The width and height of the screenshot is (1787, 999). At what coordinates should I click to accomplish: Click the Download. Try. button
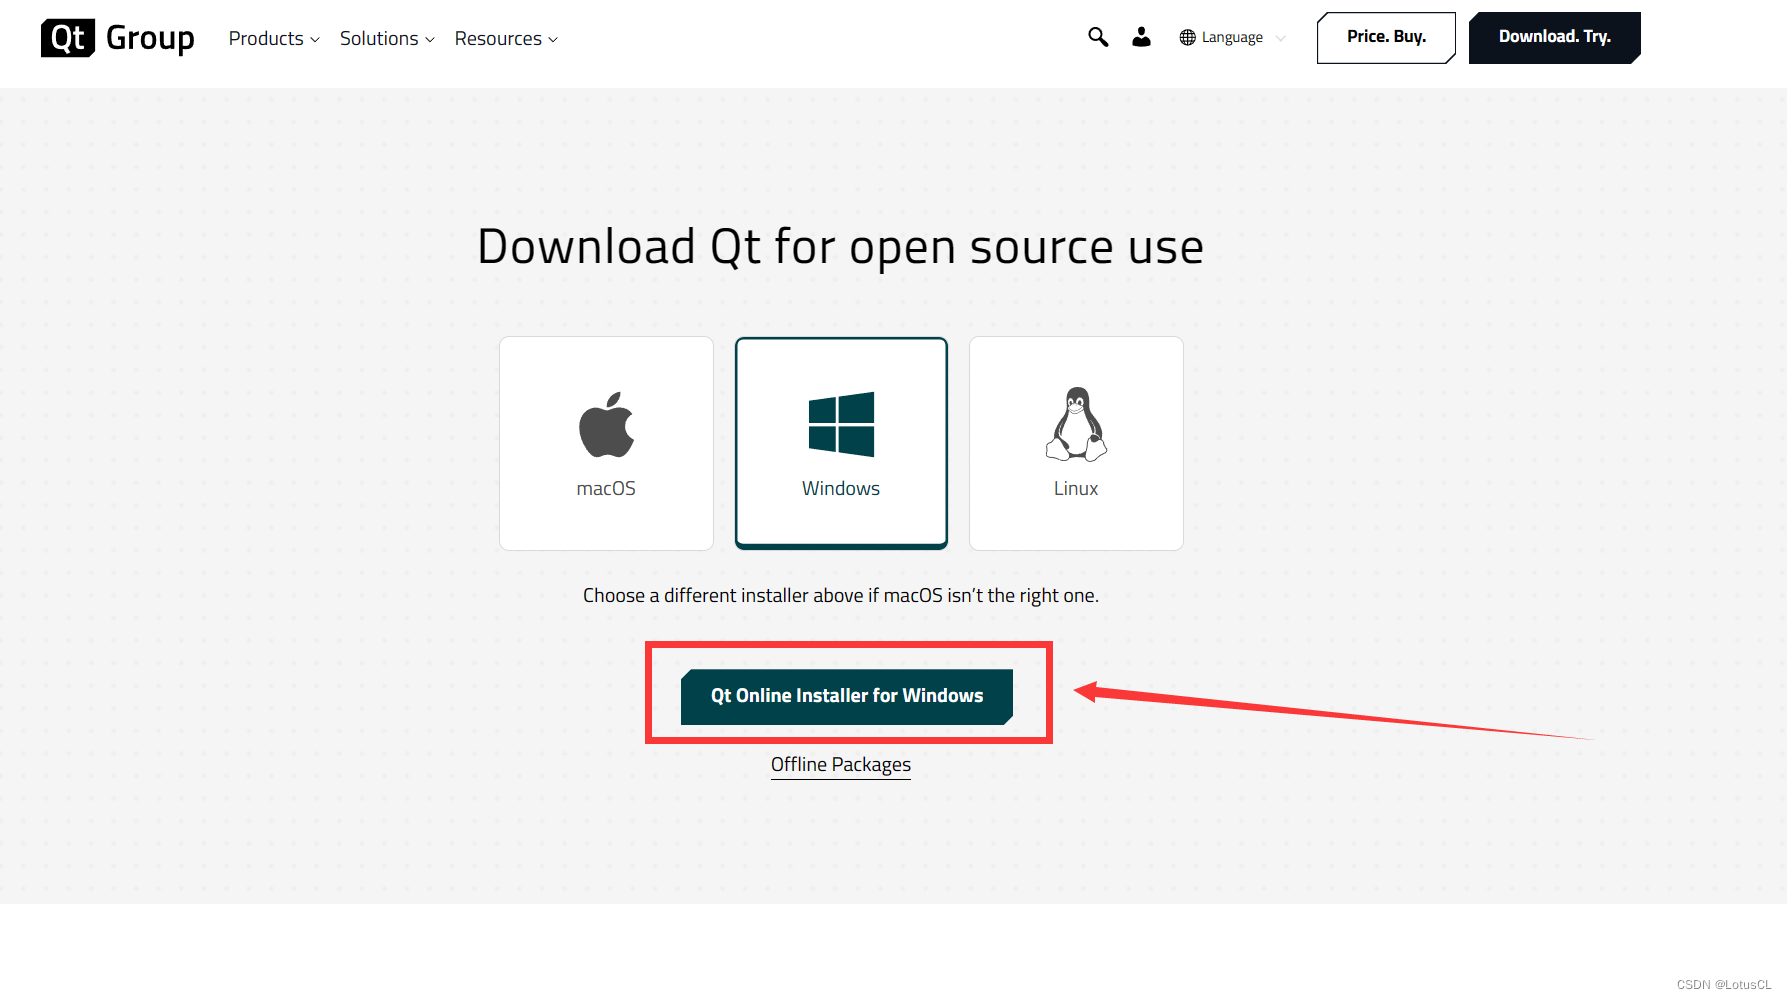(1554, 37)
